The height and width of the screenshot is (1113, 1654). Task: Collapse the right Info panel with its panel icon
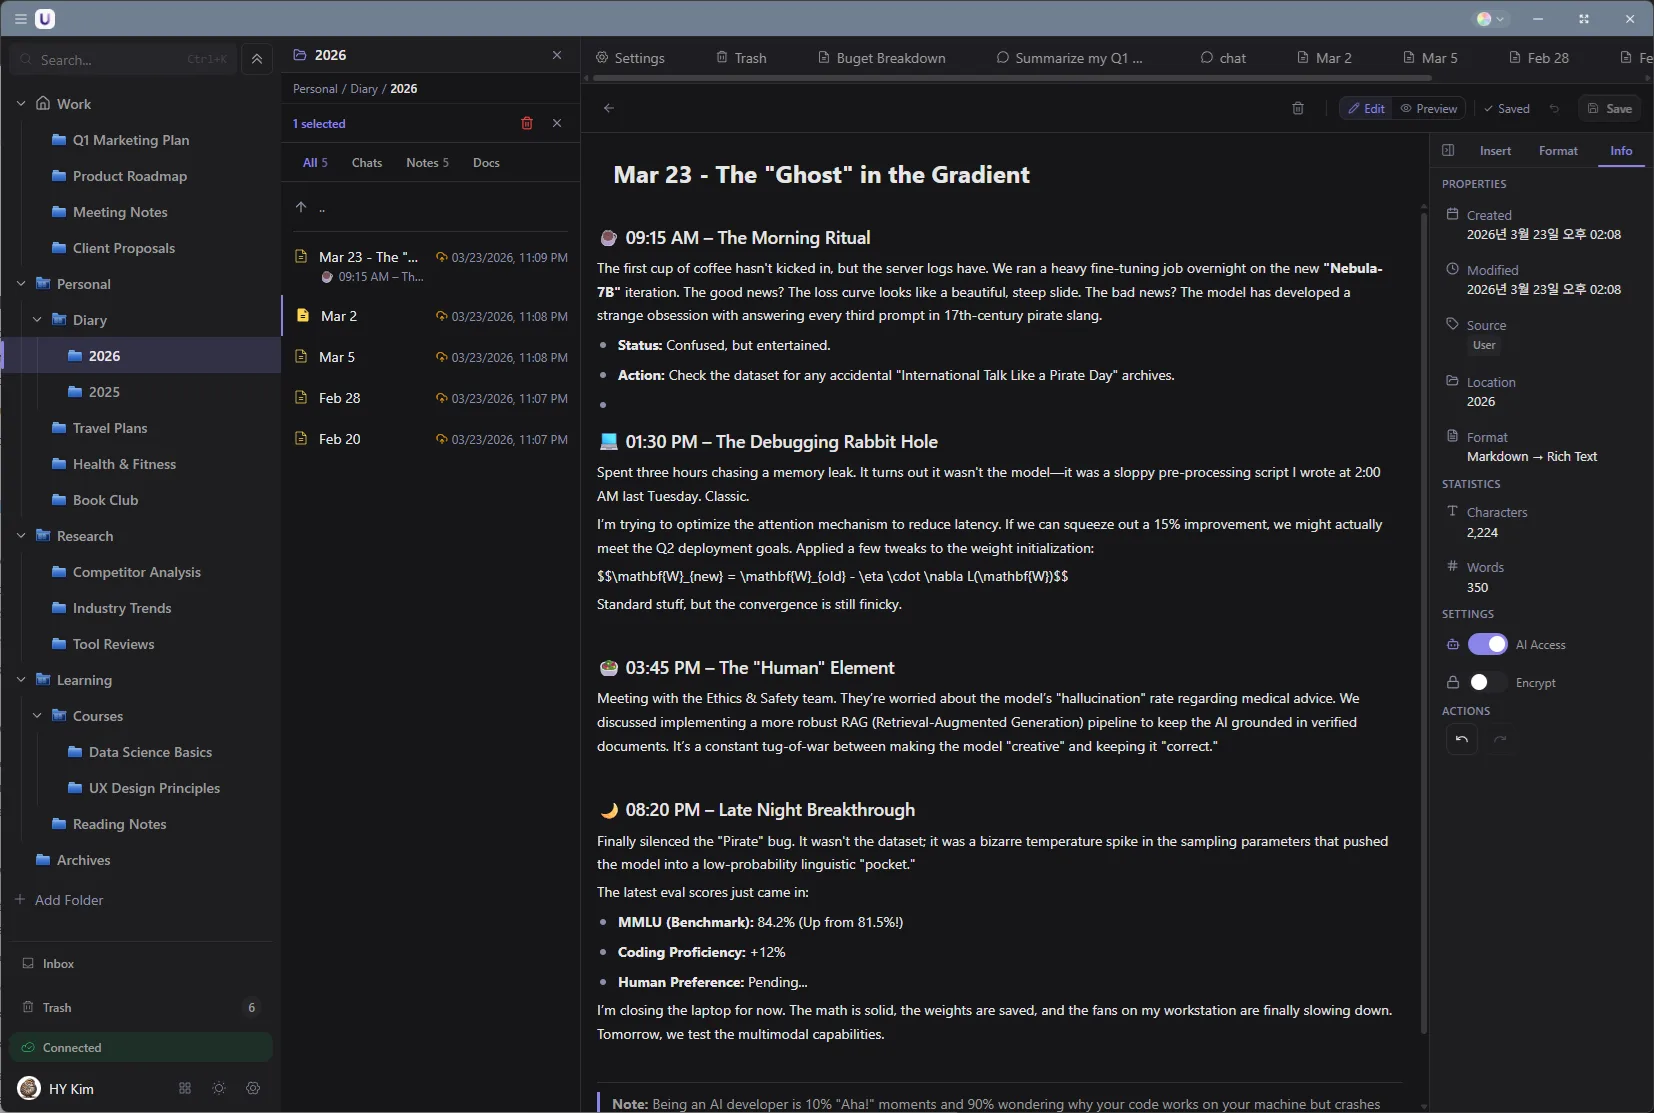(x=1448, y=150)
